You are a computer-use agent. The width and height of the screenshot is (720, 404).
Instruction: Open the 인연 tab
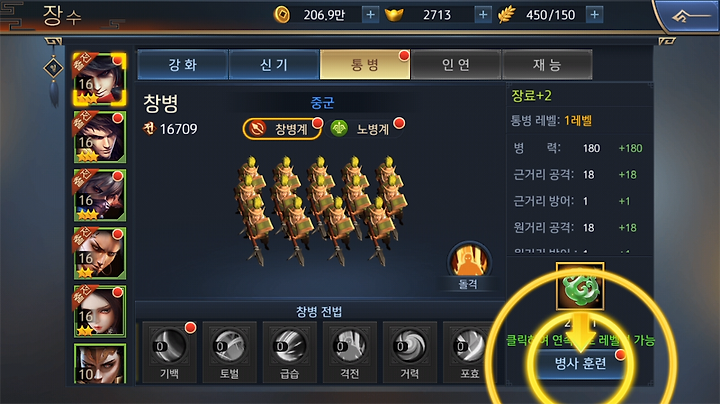456,65
